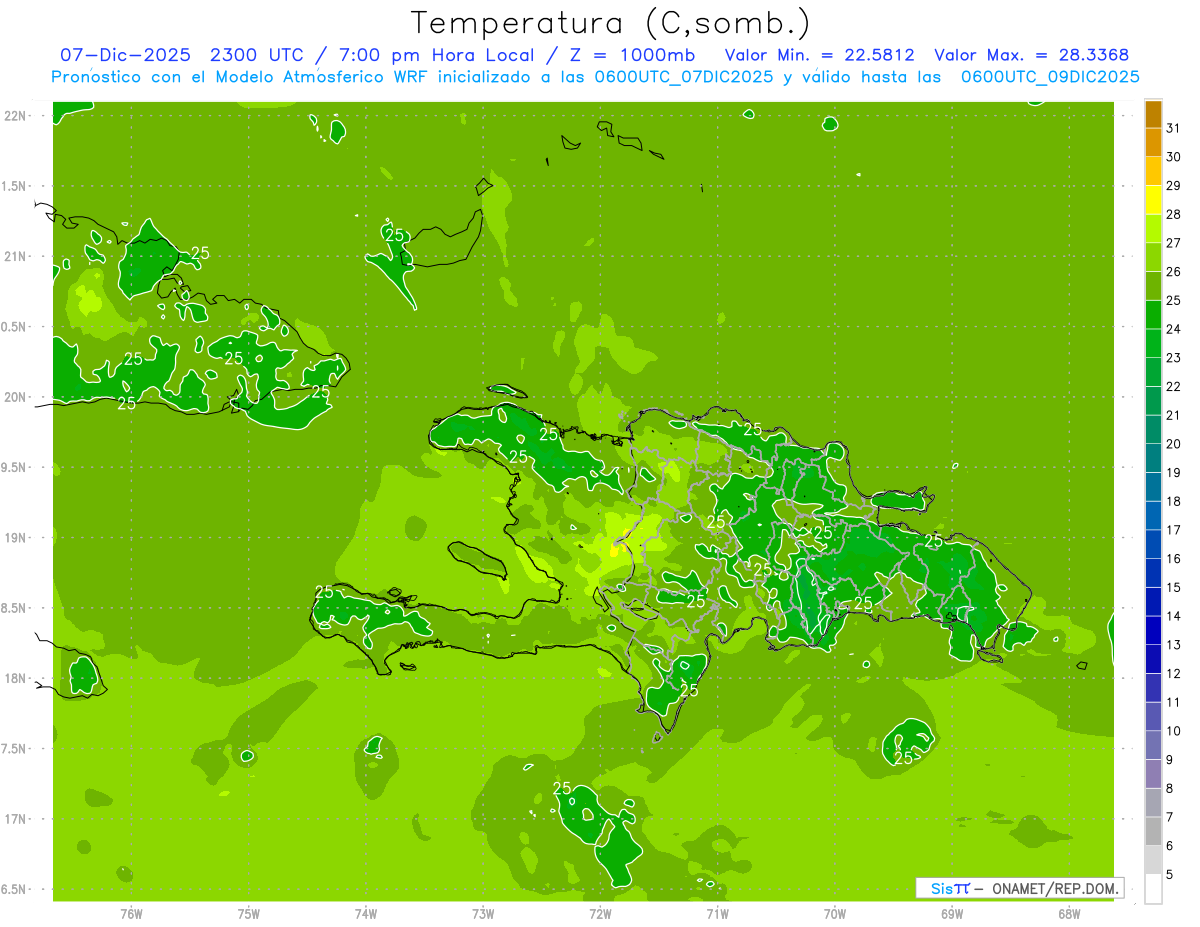
Task: Click the legend value "18"
Action: point(1173,501)
